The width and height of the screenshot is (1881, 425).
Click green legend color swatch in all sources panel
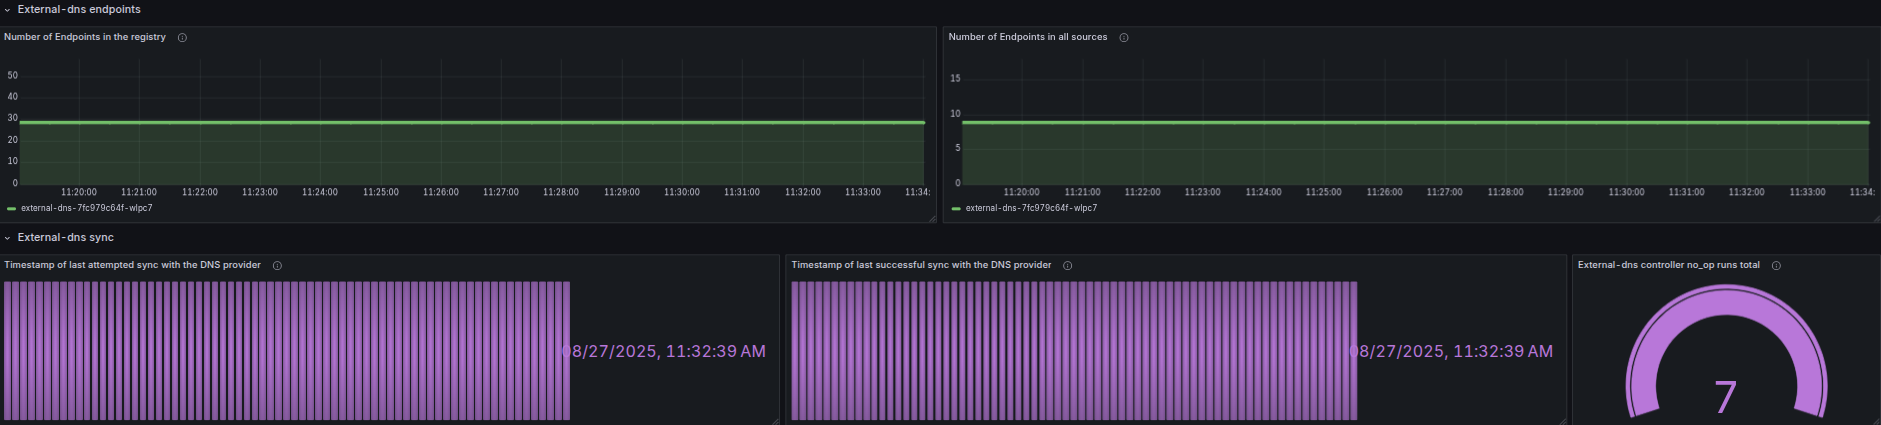click(956, 209)
